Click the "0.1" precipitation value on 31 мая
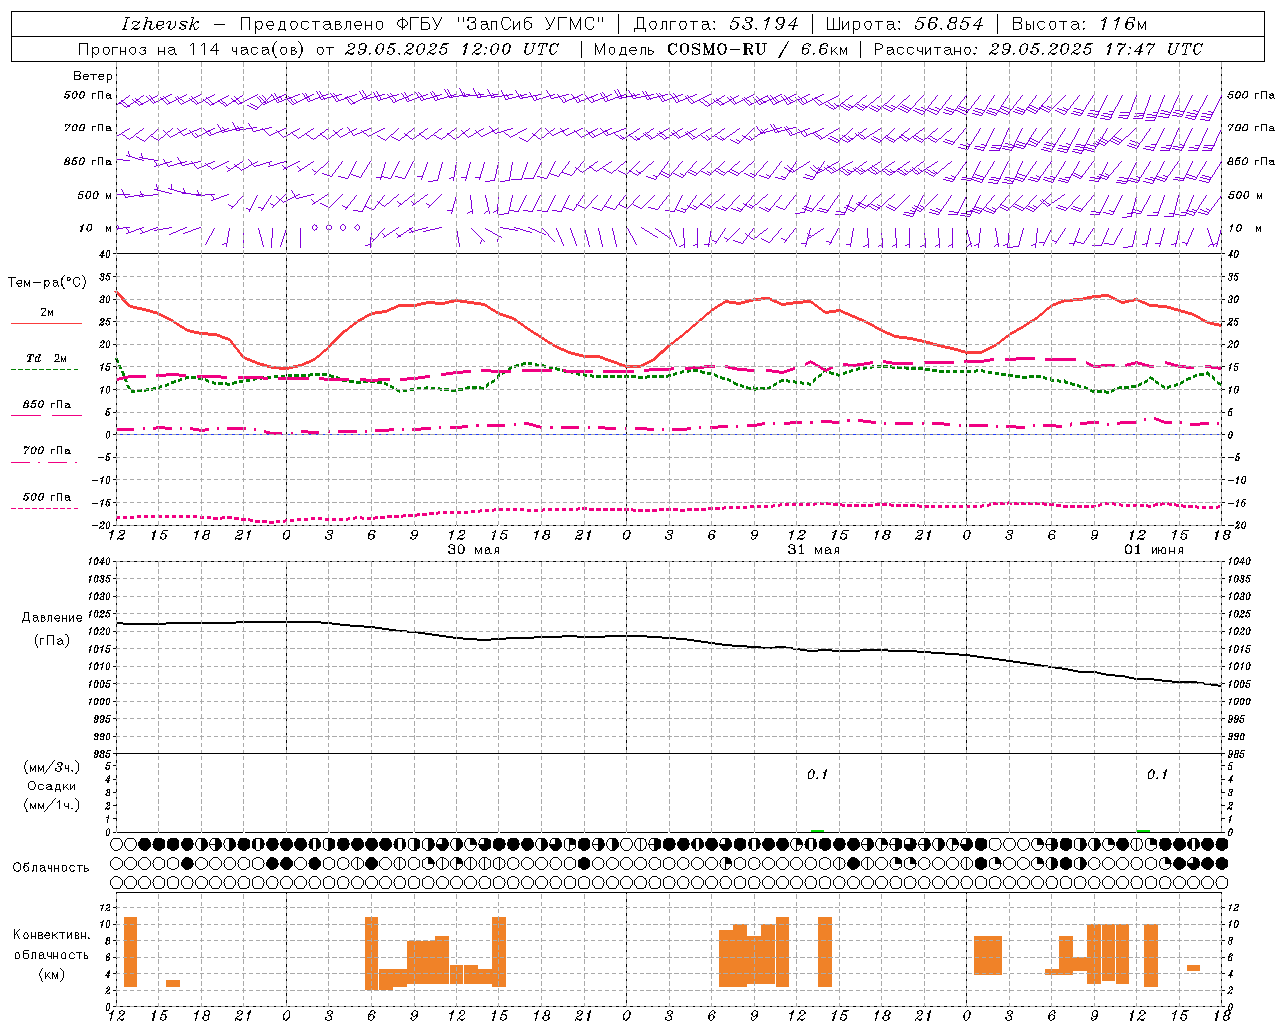This screenshot has width=1280, height=1024. 818,774
